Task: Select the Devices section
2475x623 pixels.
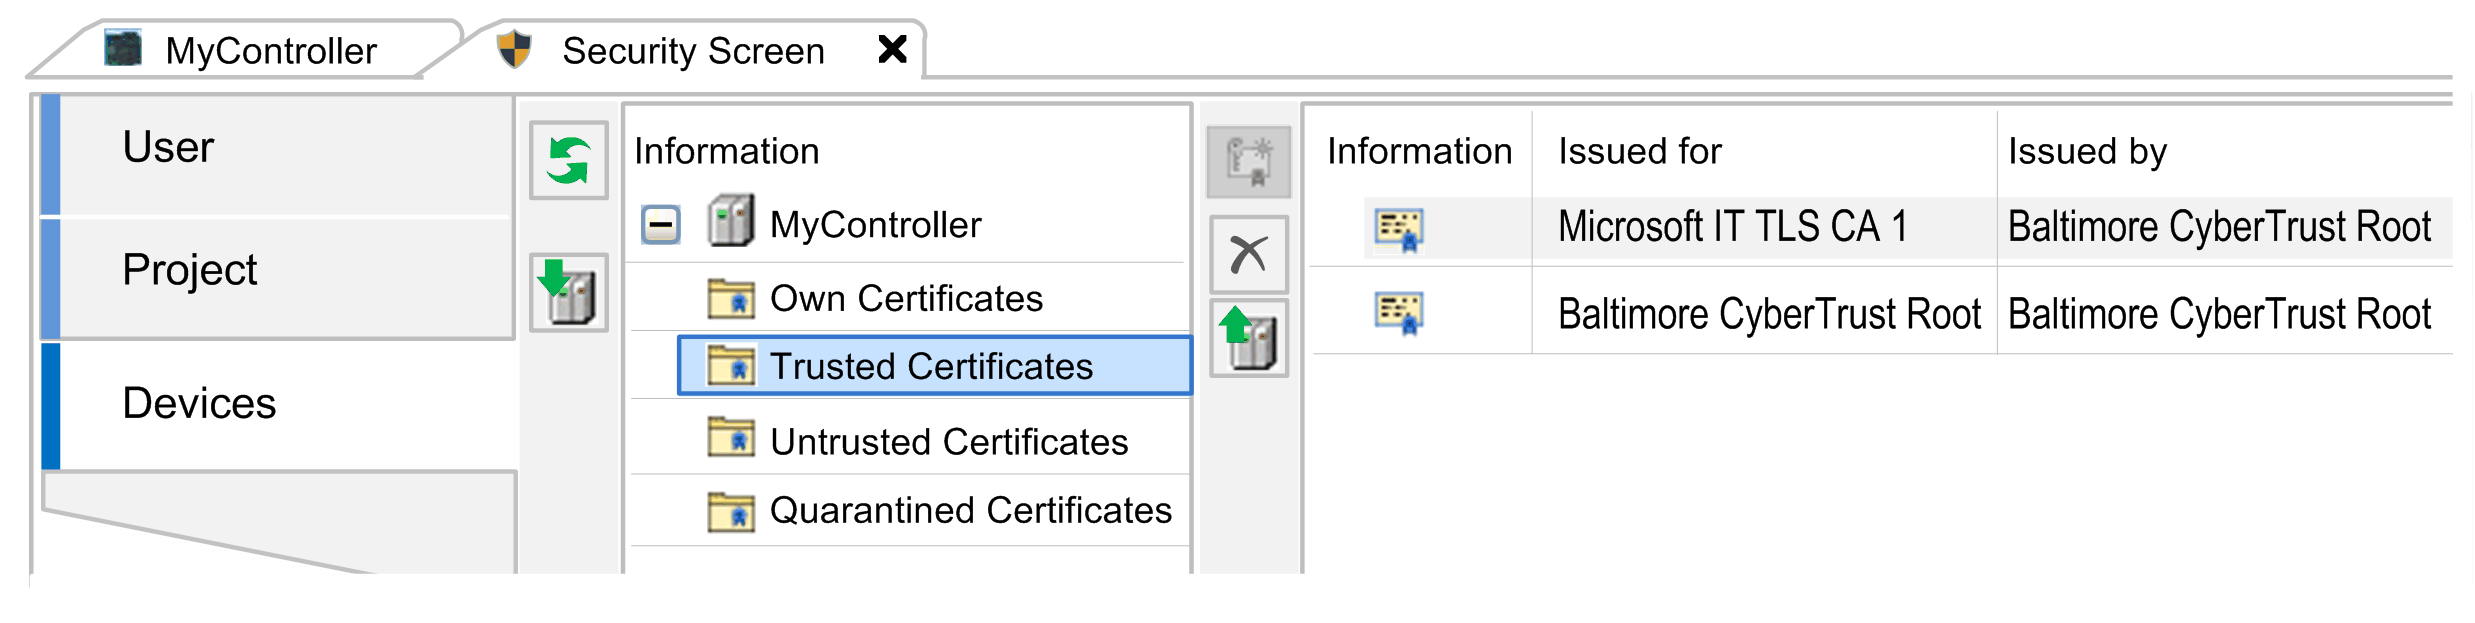Action: pyautogui.click(x=199, y=403)
